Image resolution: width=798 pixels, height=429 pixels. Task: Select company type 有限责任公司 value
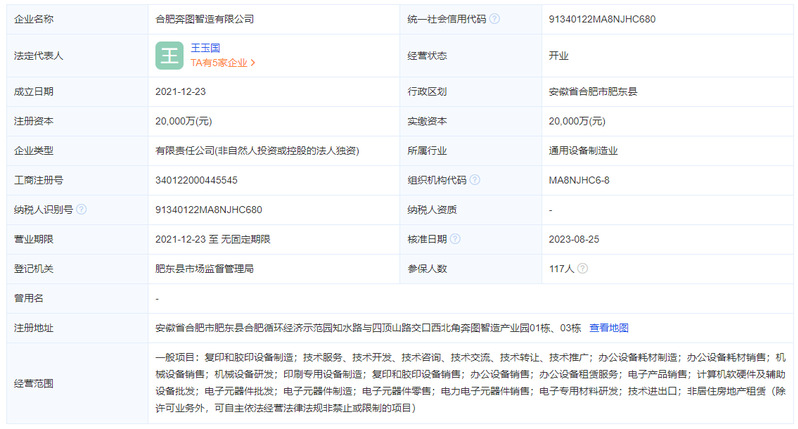(x=257, y=151)
